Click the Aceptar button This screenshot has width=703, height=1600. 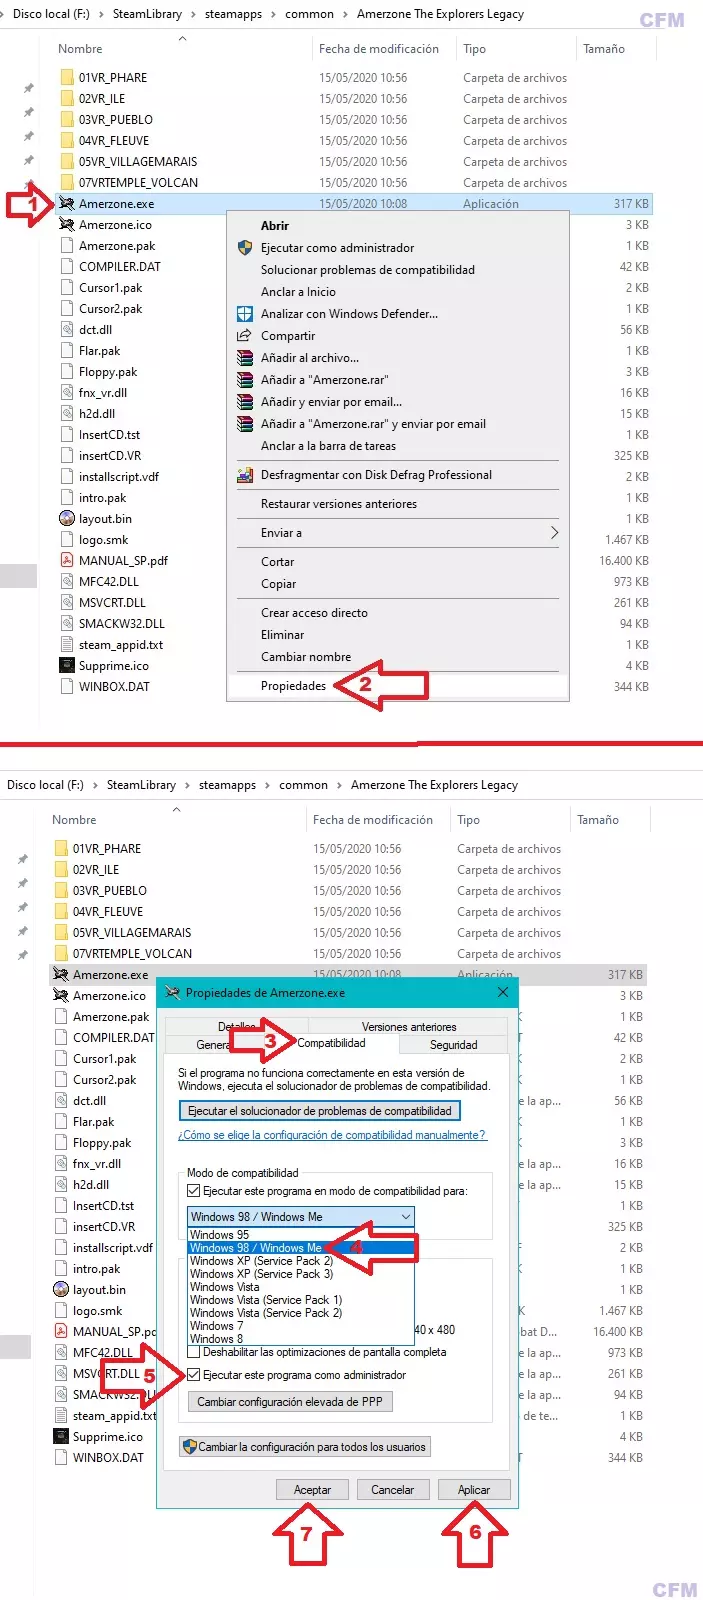tap(312, 1490)
